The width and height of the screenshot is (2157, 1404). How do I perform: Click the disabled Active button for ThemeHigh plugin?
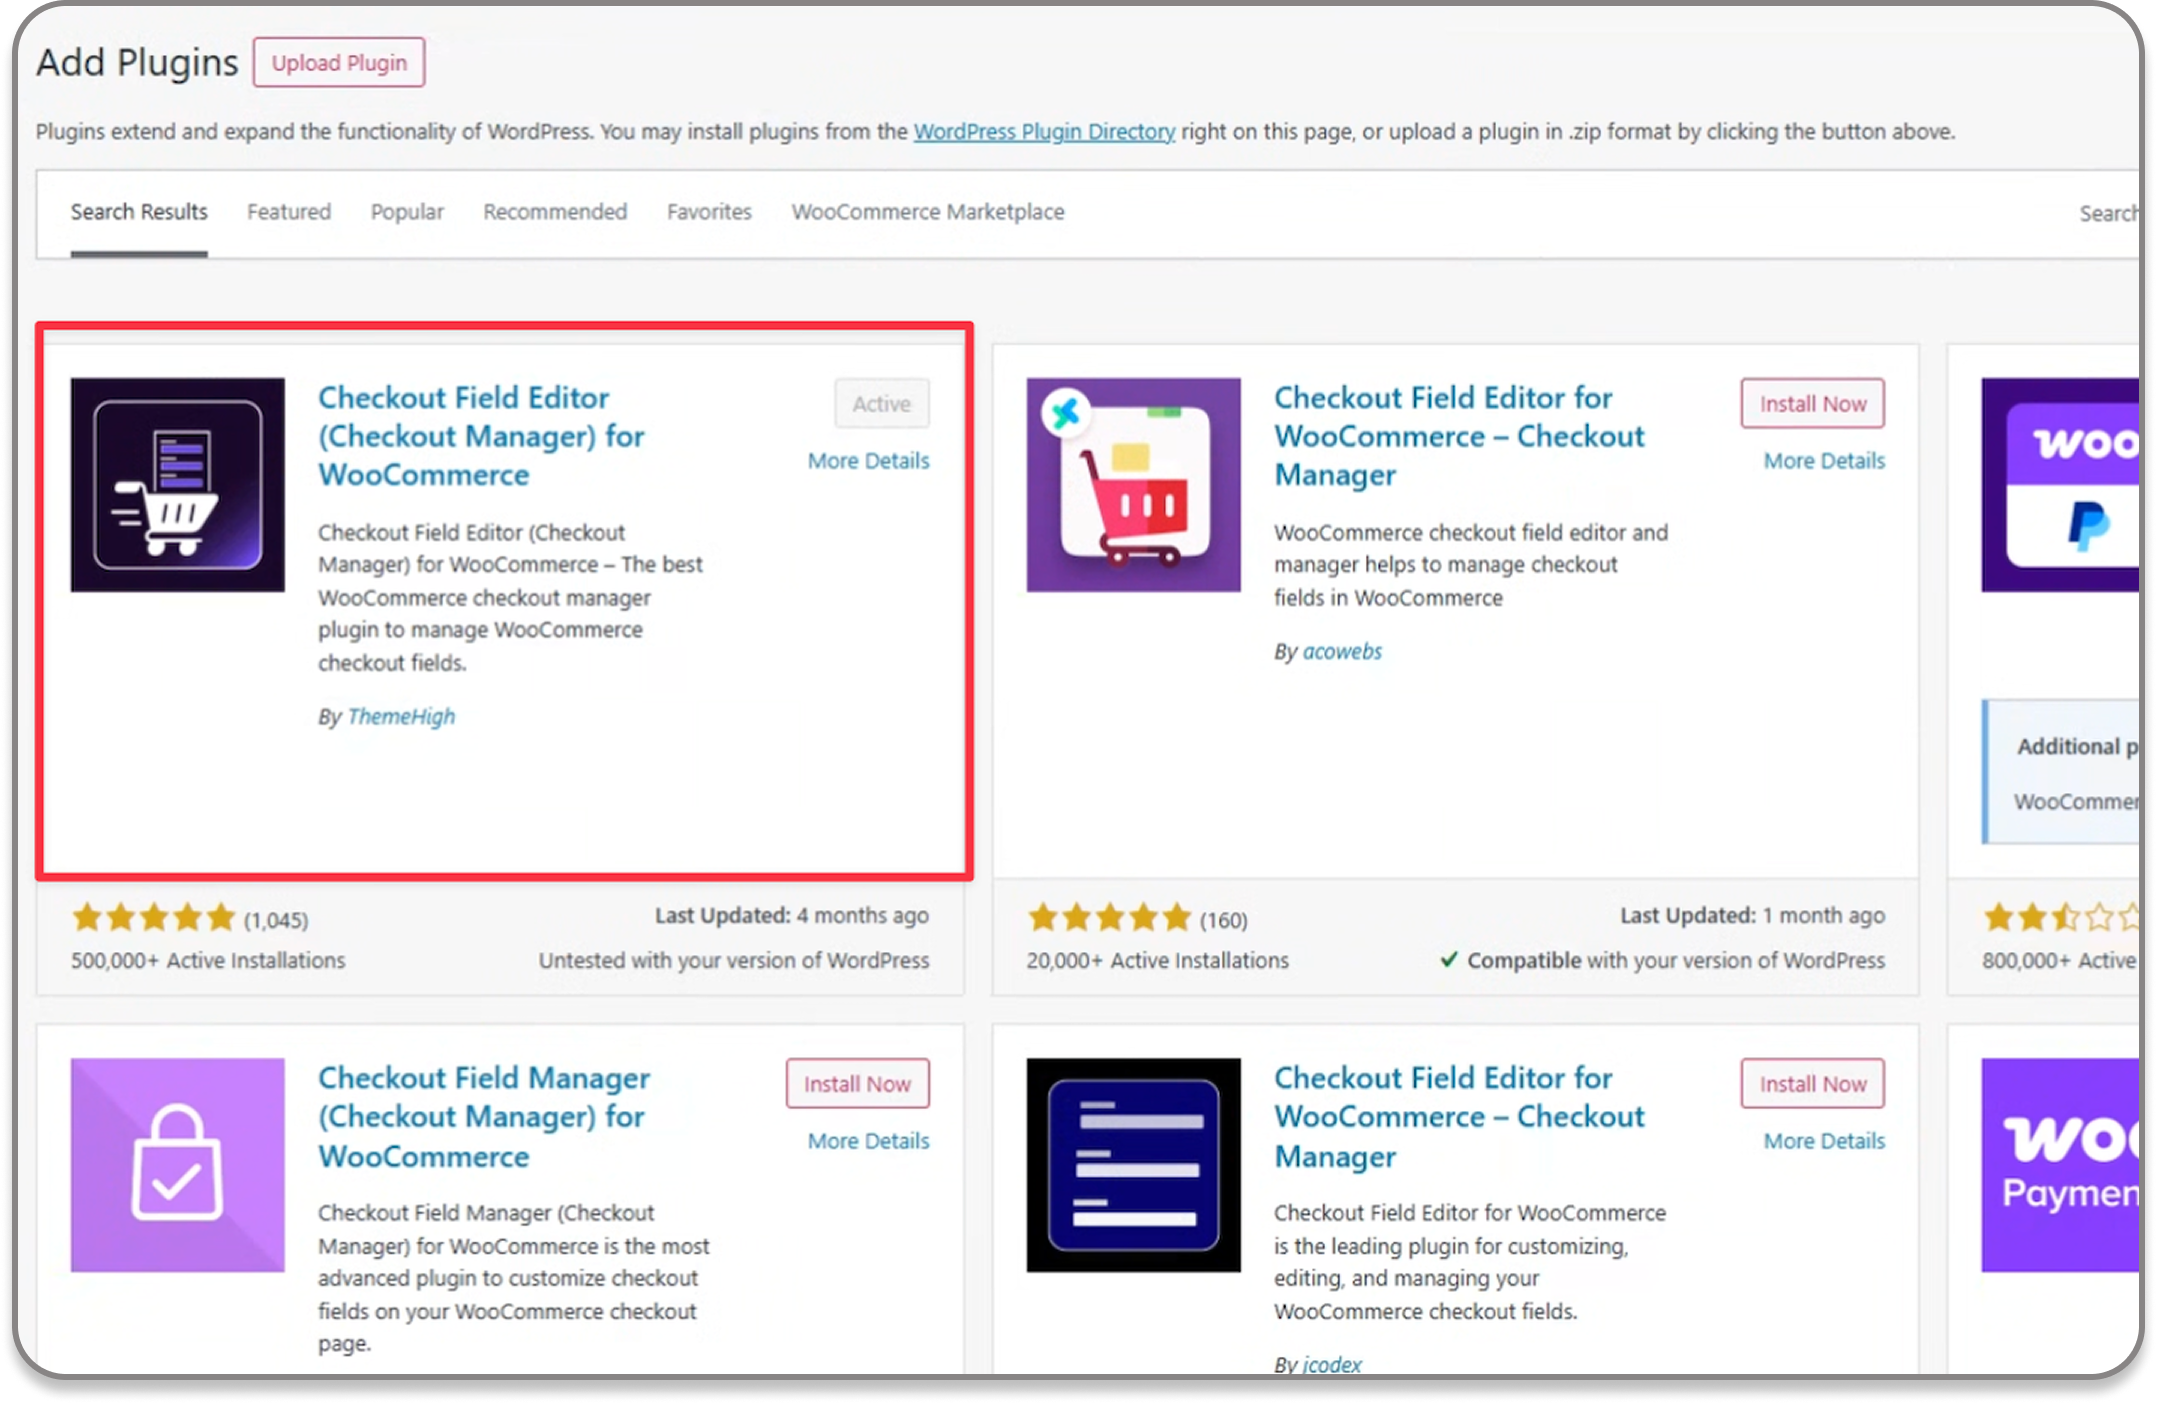pyautogui.click(x=882, y=404)
